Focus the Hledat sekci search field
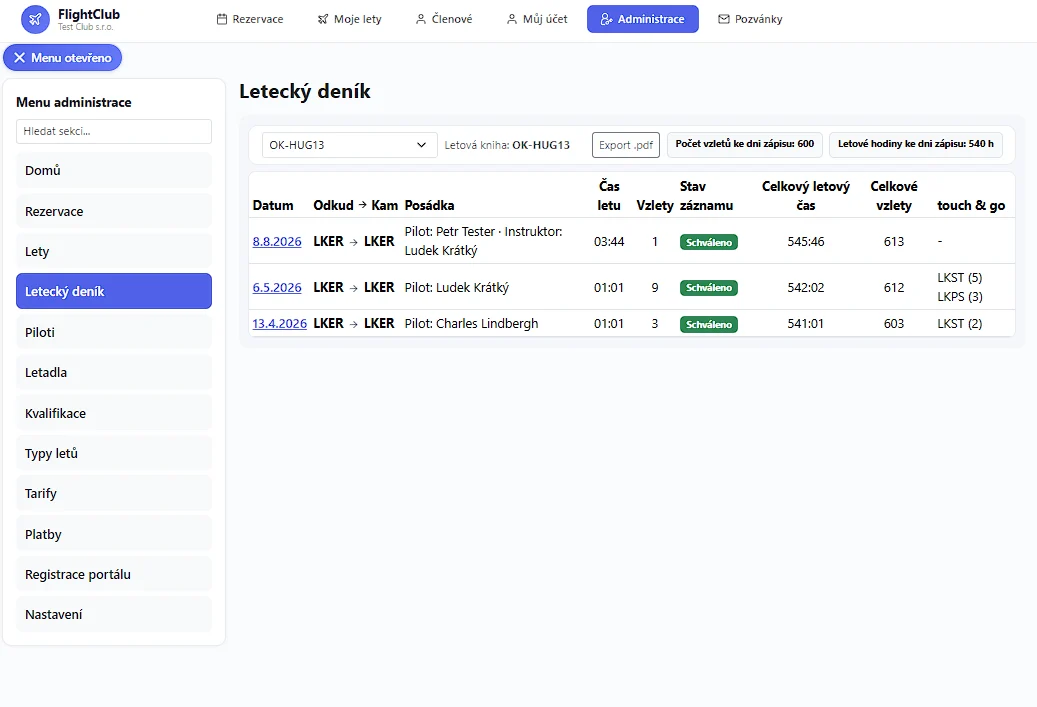 pyautogui.click(x=114, y=131)
